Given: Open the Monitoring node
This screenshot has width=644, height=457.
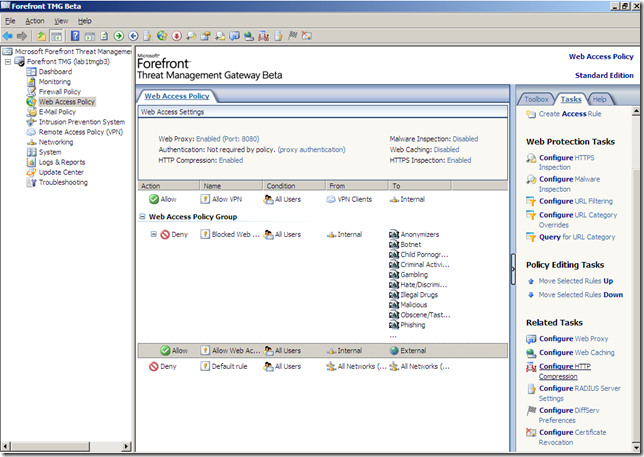Looking at the screenshot, I should [x=55, y=82].
